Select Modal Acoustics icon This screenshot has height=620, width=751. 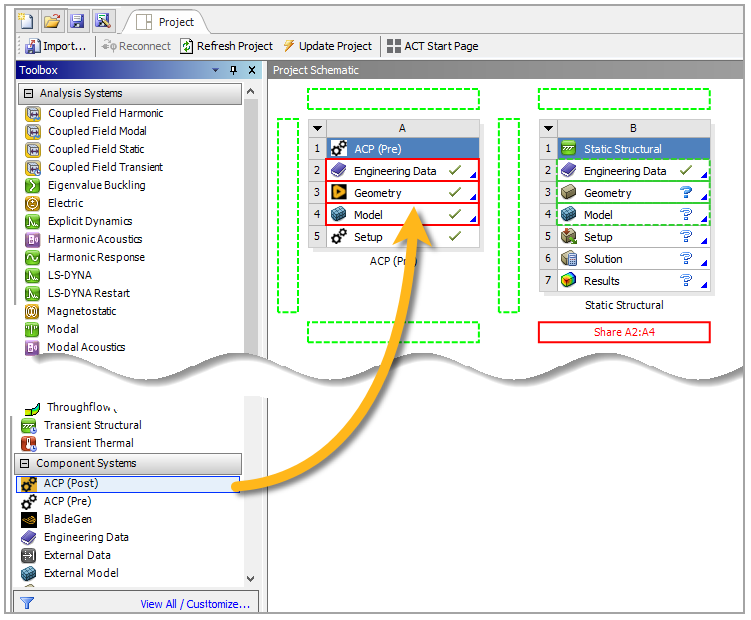[32, 347]
